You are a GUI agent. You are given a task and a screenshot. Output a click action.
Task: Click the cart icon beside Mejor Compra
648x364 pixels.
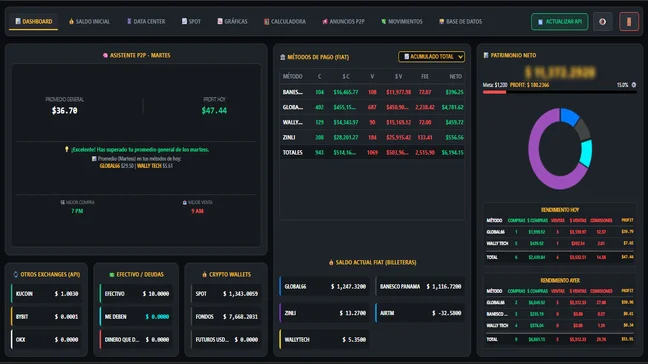(62, 202)
